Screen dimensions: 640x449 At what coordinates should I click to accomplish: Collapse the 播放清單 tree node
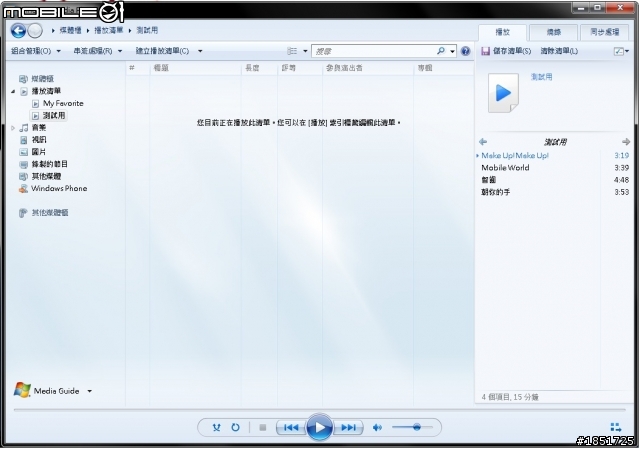tap(13, 91)
